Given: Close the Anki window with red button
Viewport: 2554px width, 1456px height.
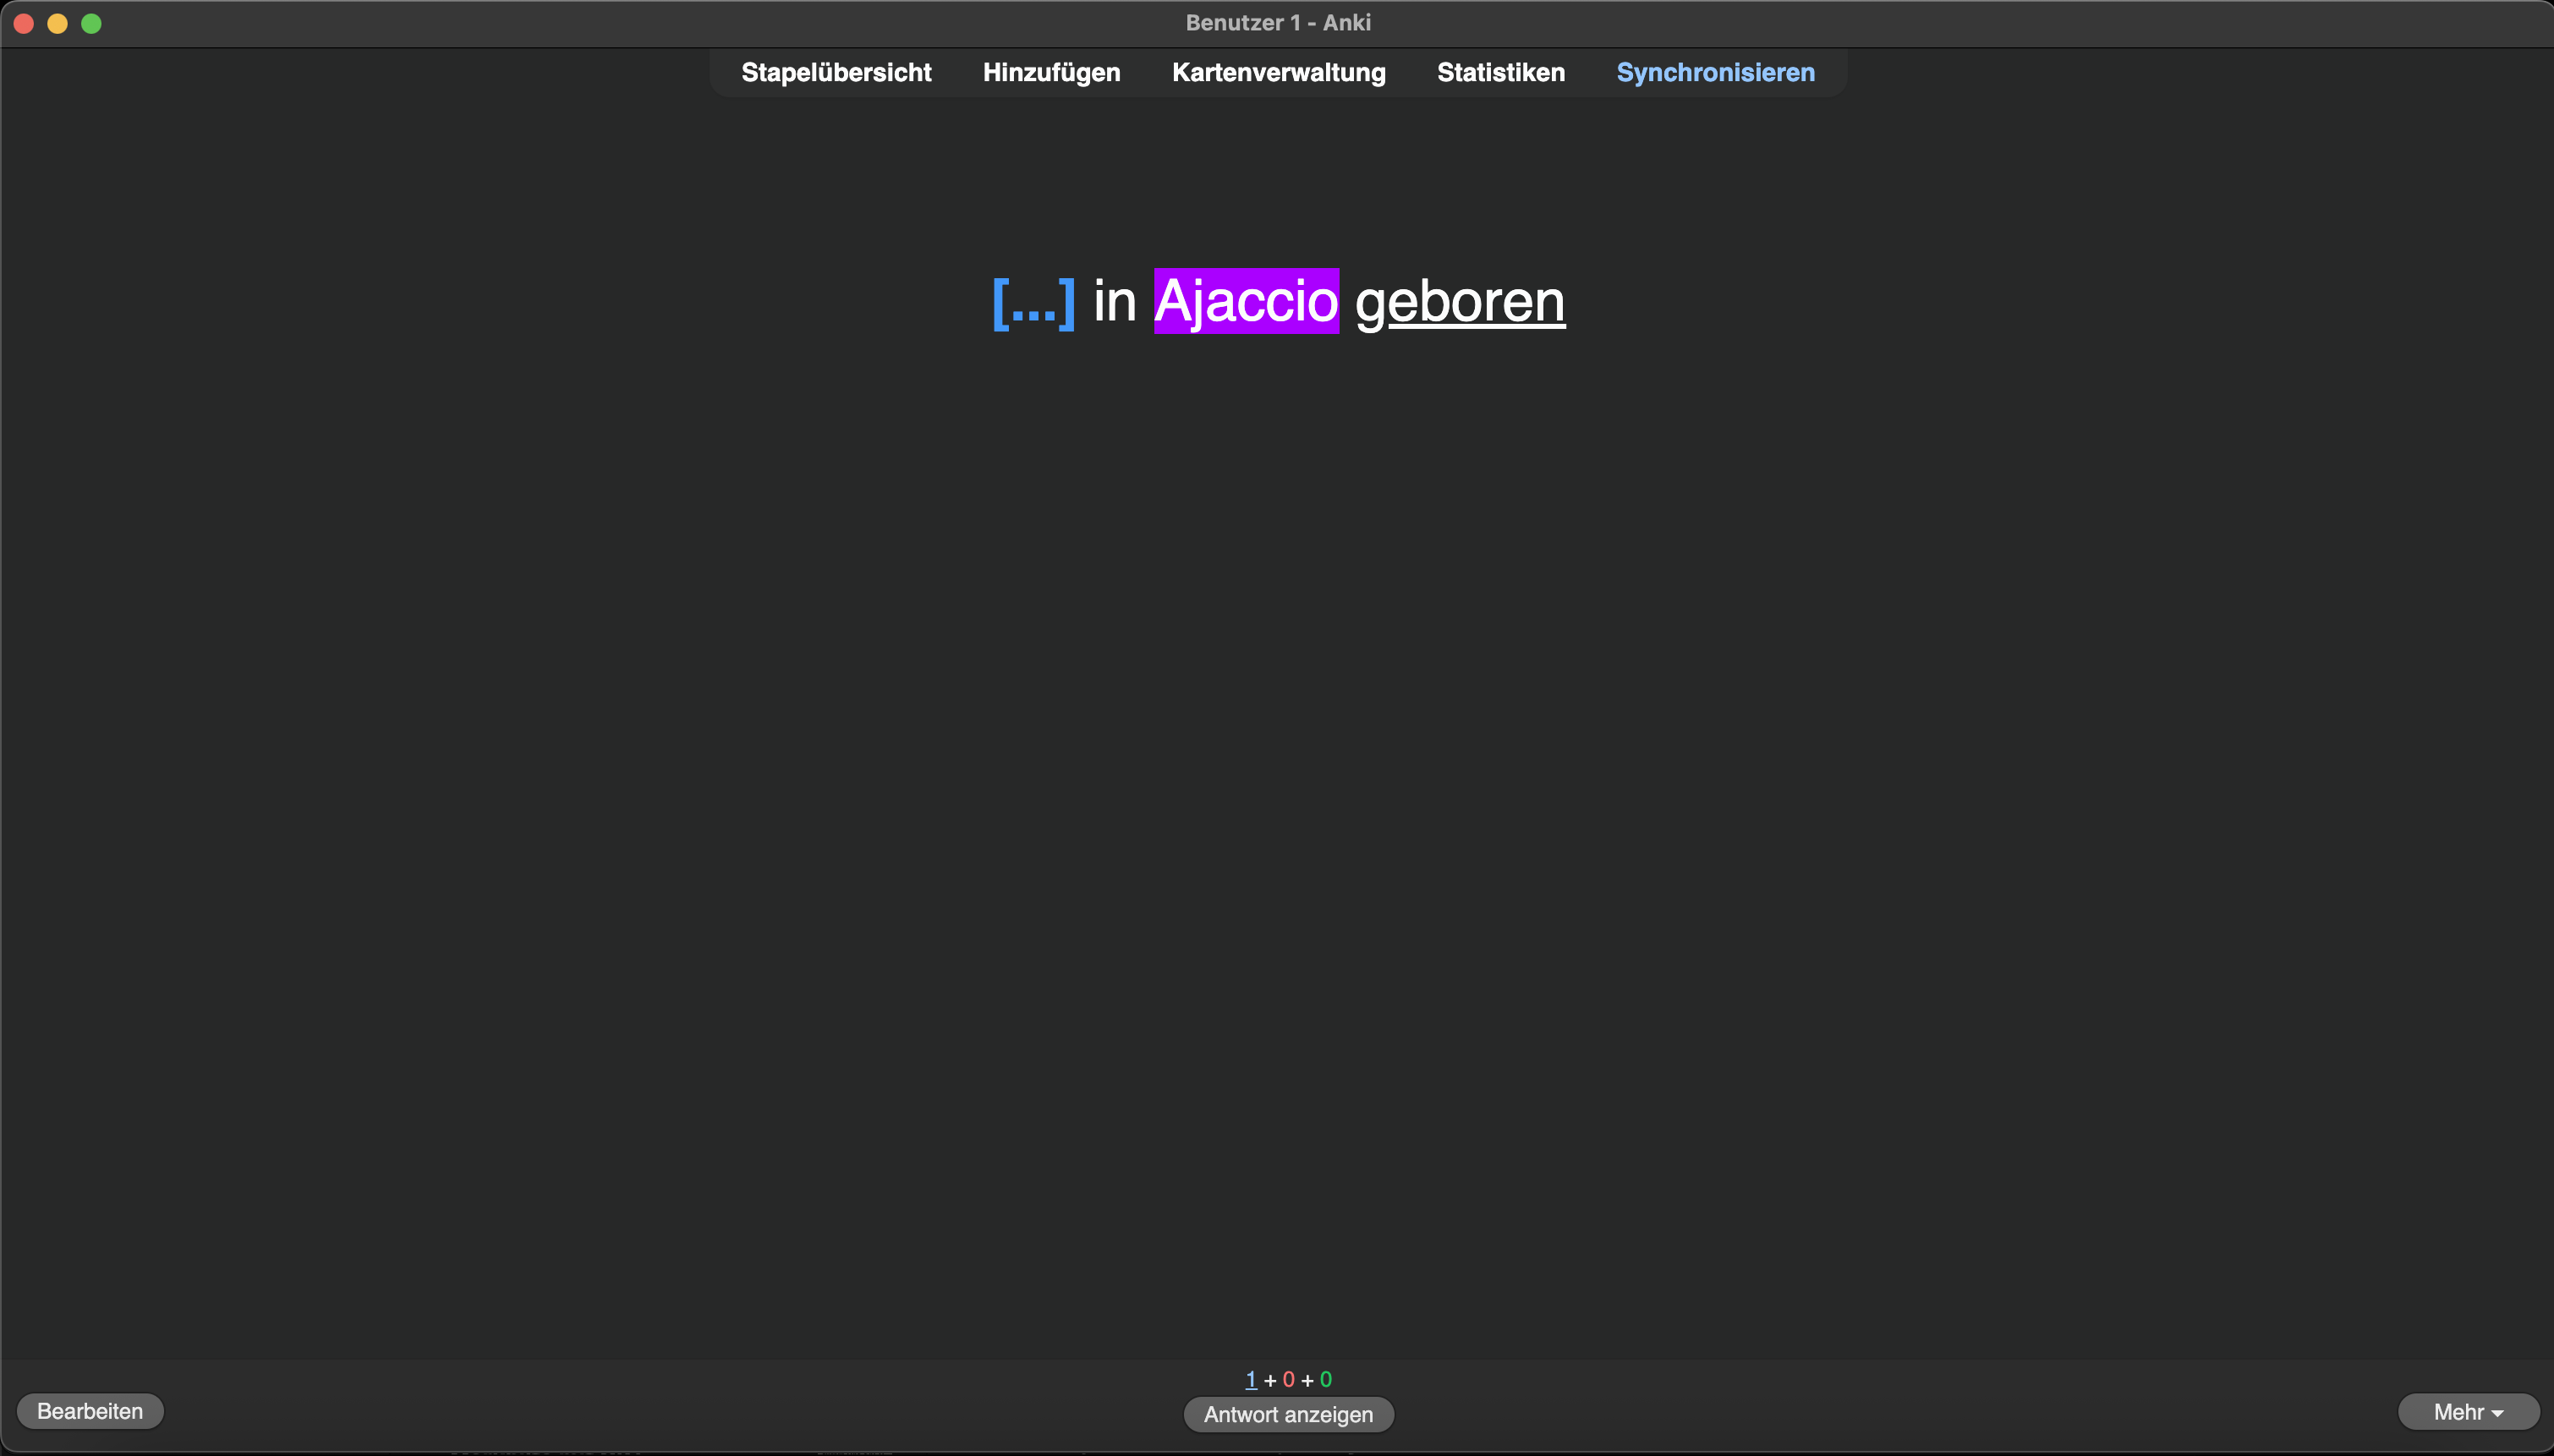Looking at the screenshot, I should 24,23.
